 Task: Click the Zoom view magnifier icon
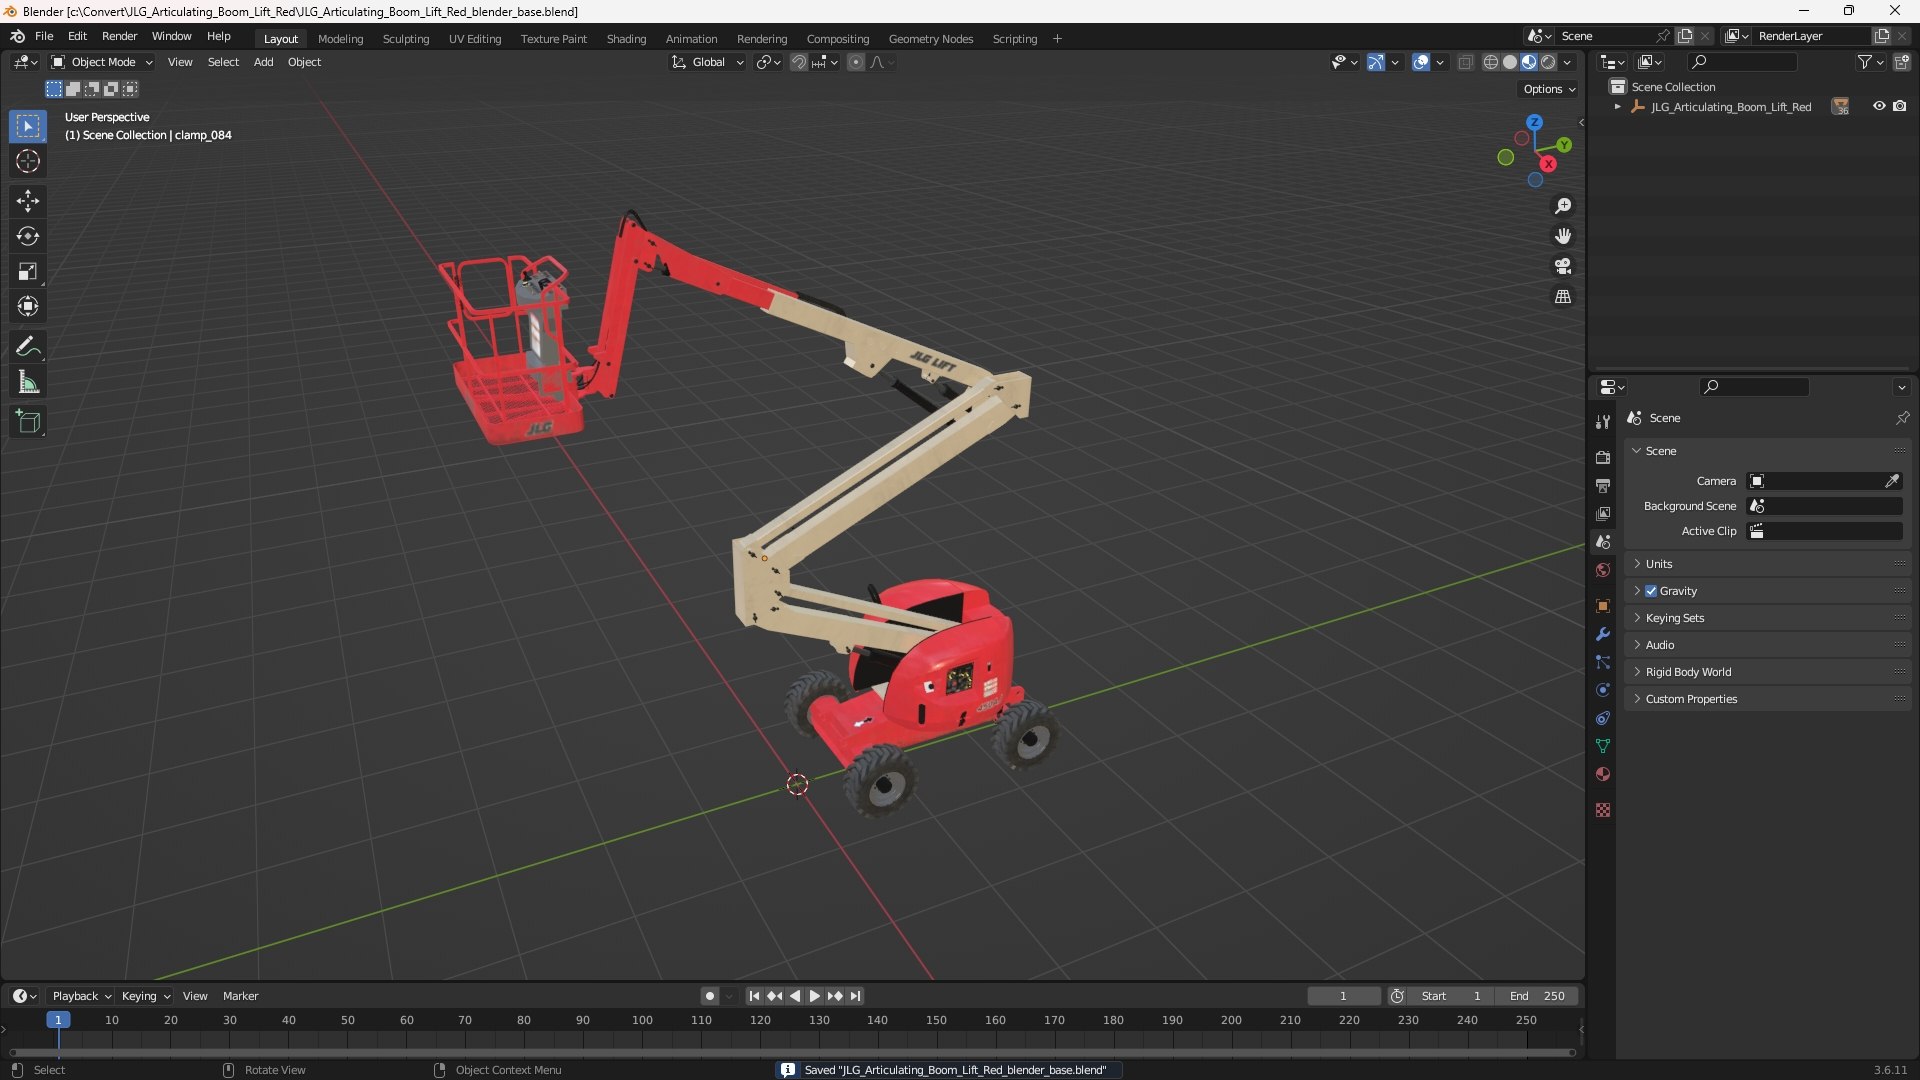(1563, 206)
